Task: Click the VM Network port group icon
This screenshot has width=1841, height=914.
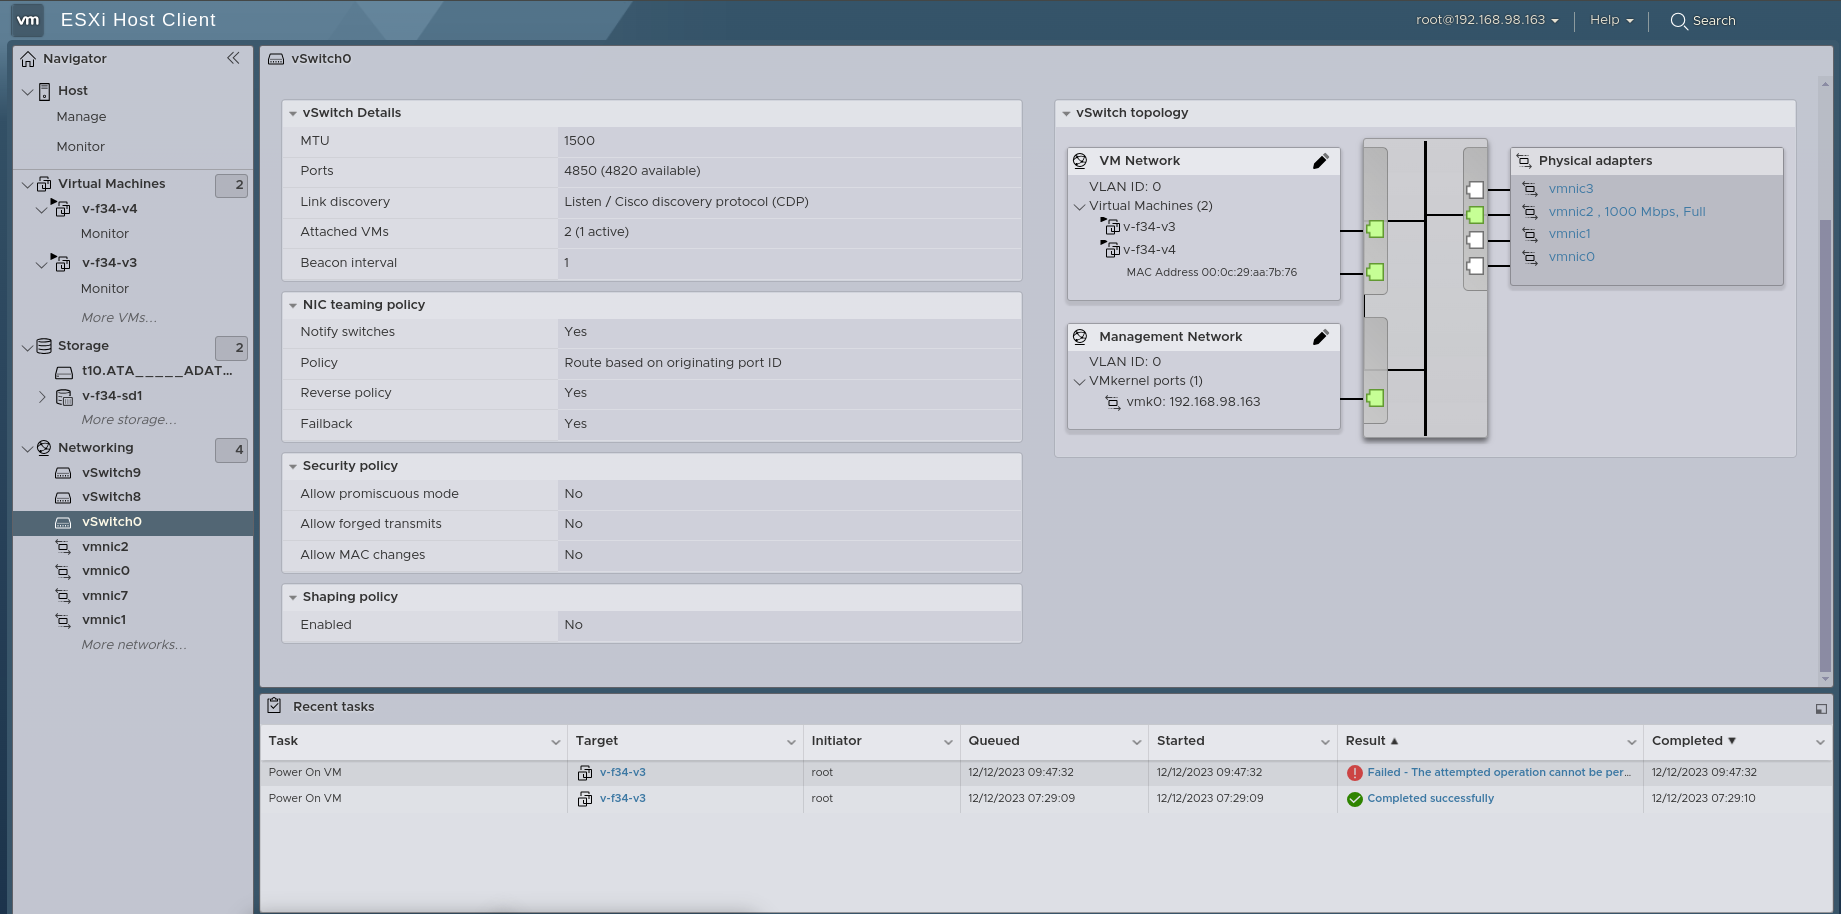Action: (1080, 161)
